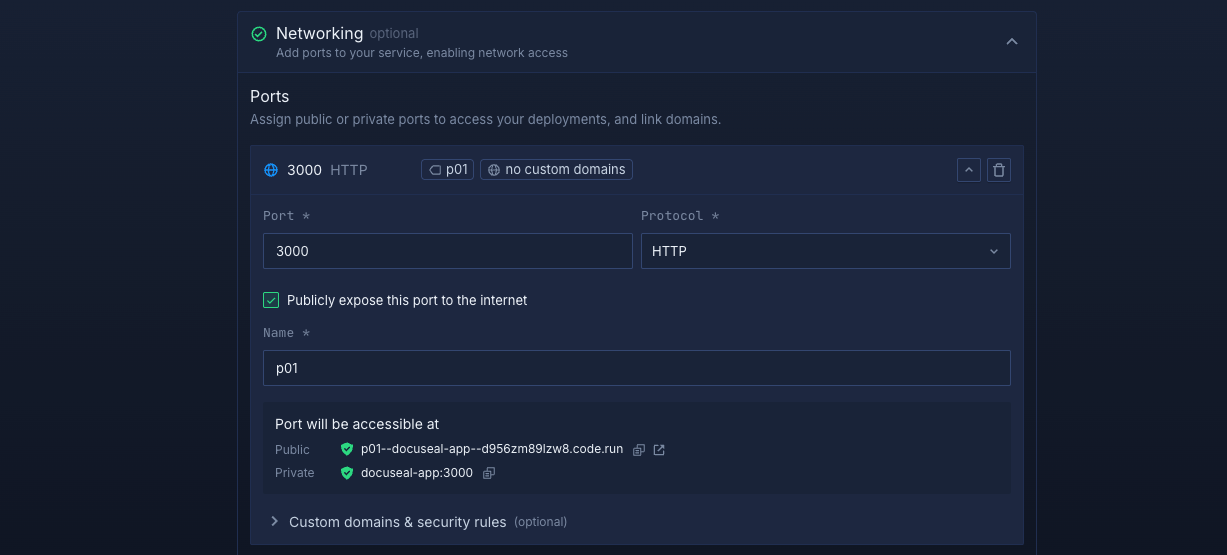Image resolution: width=1227 pixels, height=555 pixels.
Task: Copy the public code.run URL
Action: pyautogui.click(x=639, y=450)
